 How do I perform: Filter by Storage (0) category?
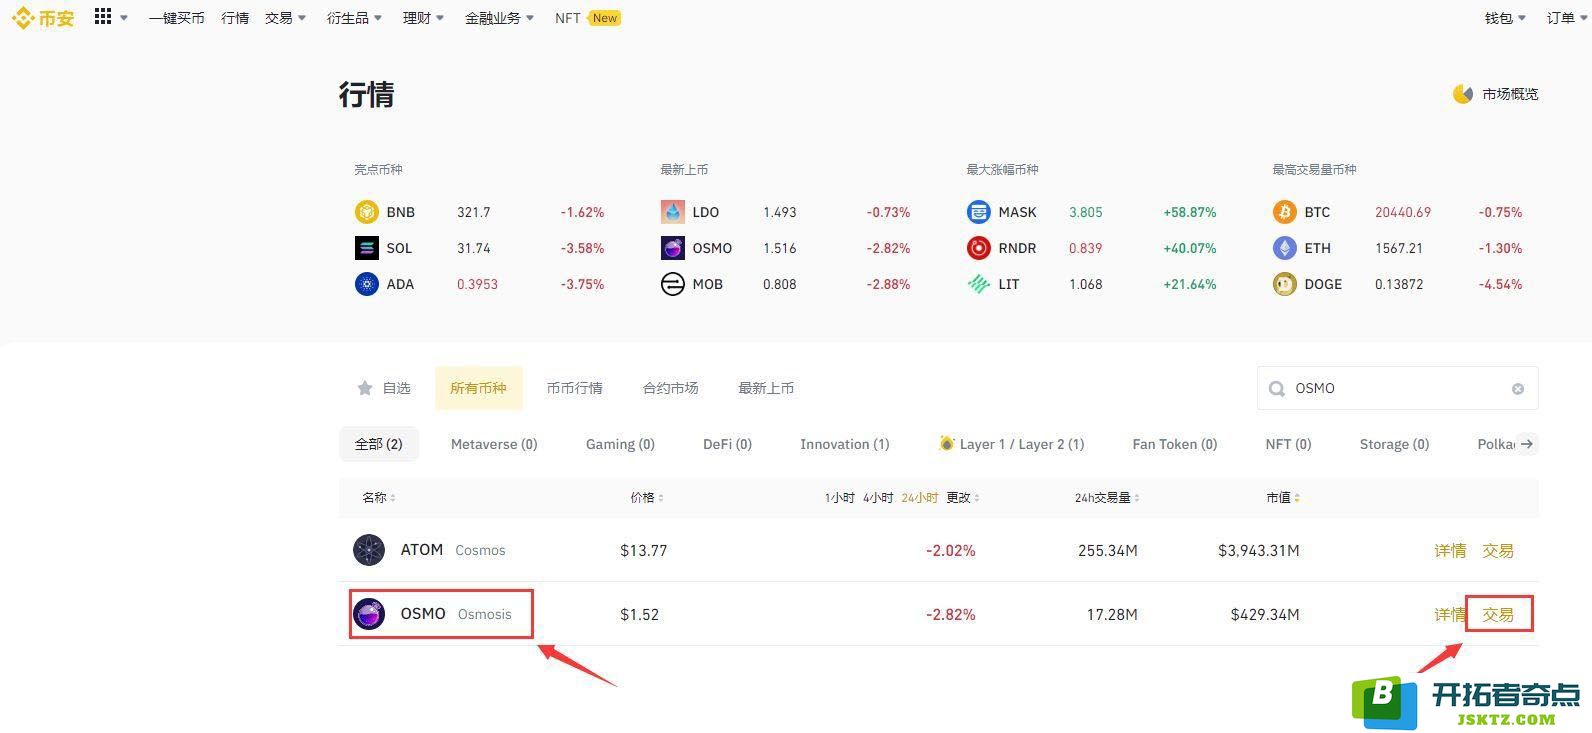tap(1395, 444)
